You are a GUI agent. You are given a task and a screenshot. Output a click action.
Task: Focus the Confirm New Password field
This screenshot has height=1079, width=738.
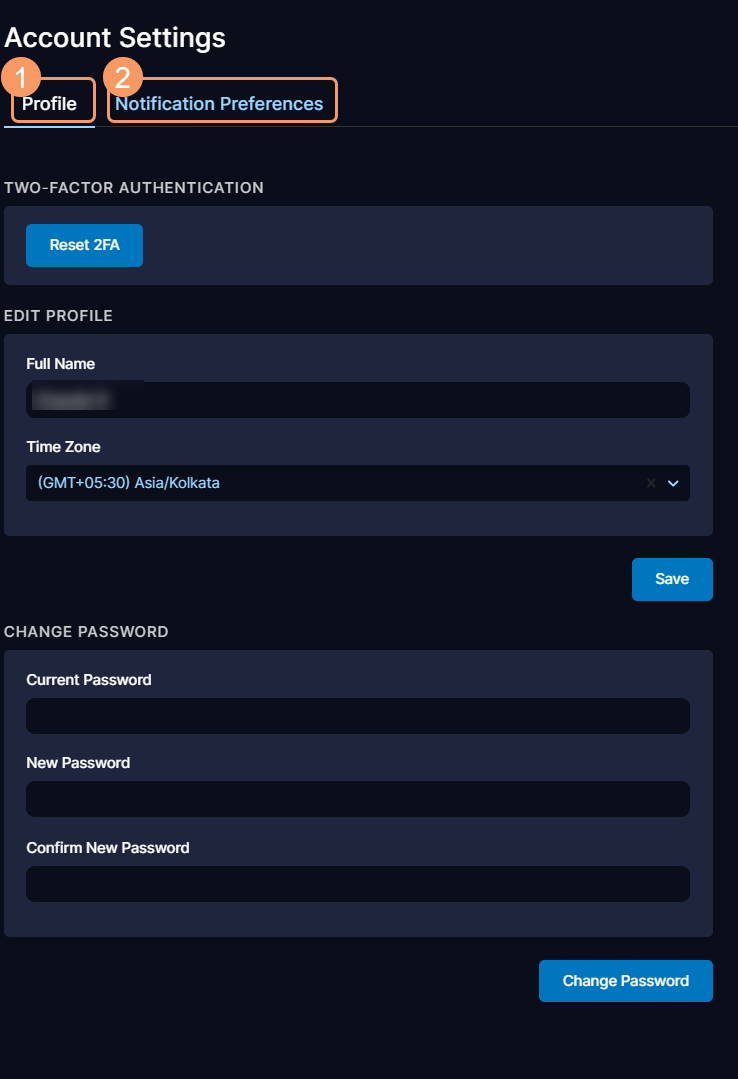[x=357, y=884]
